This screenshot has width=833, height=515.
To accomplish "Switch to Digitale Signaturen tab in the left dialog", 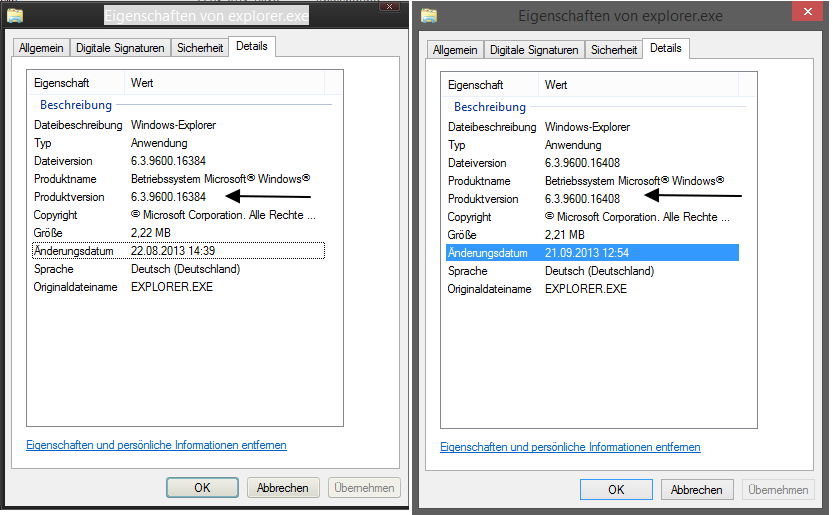I will (120, 47).
